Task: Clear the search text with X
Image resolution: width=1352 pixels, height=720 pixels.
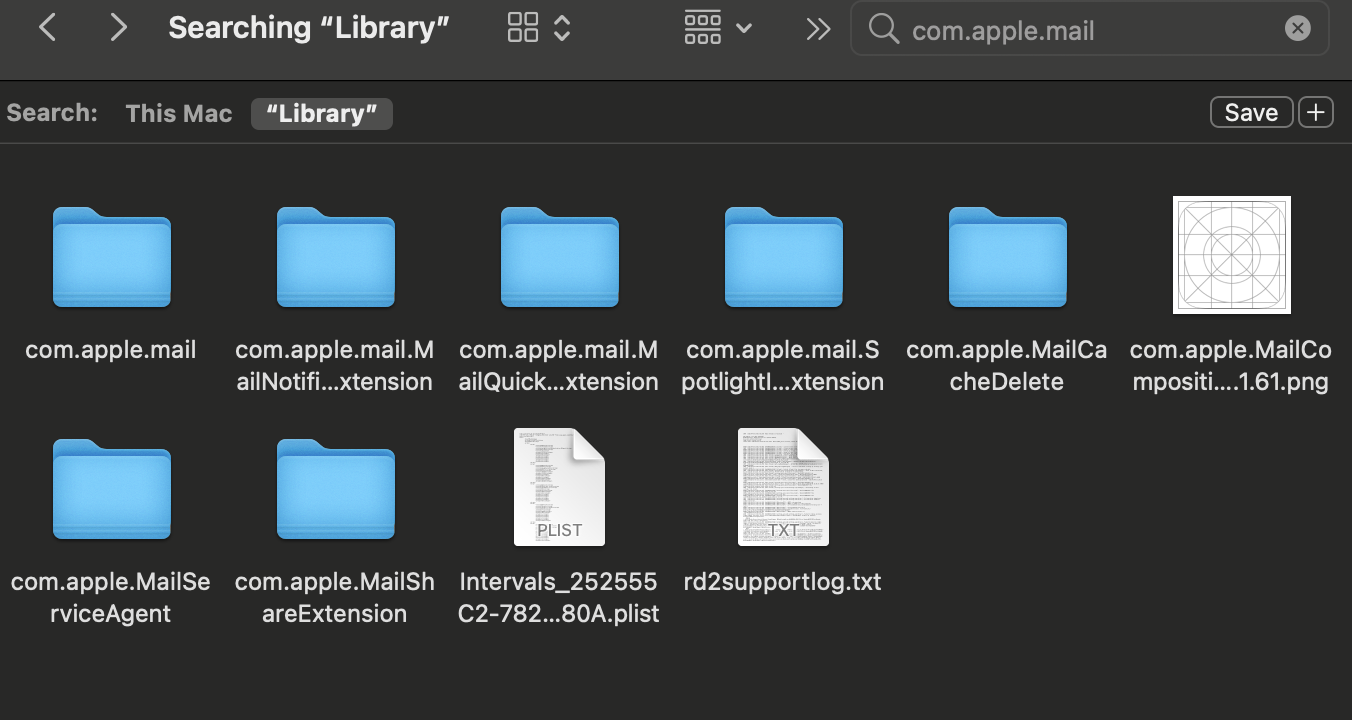Action: pyautogui.click(x=1297, y=29)
